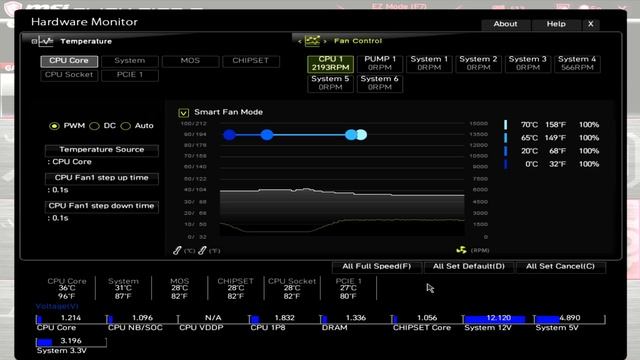The height and width of the screenshot is (360, 640).
Task: Click the right arrow before Fan Control
Action: point(325,41)
